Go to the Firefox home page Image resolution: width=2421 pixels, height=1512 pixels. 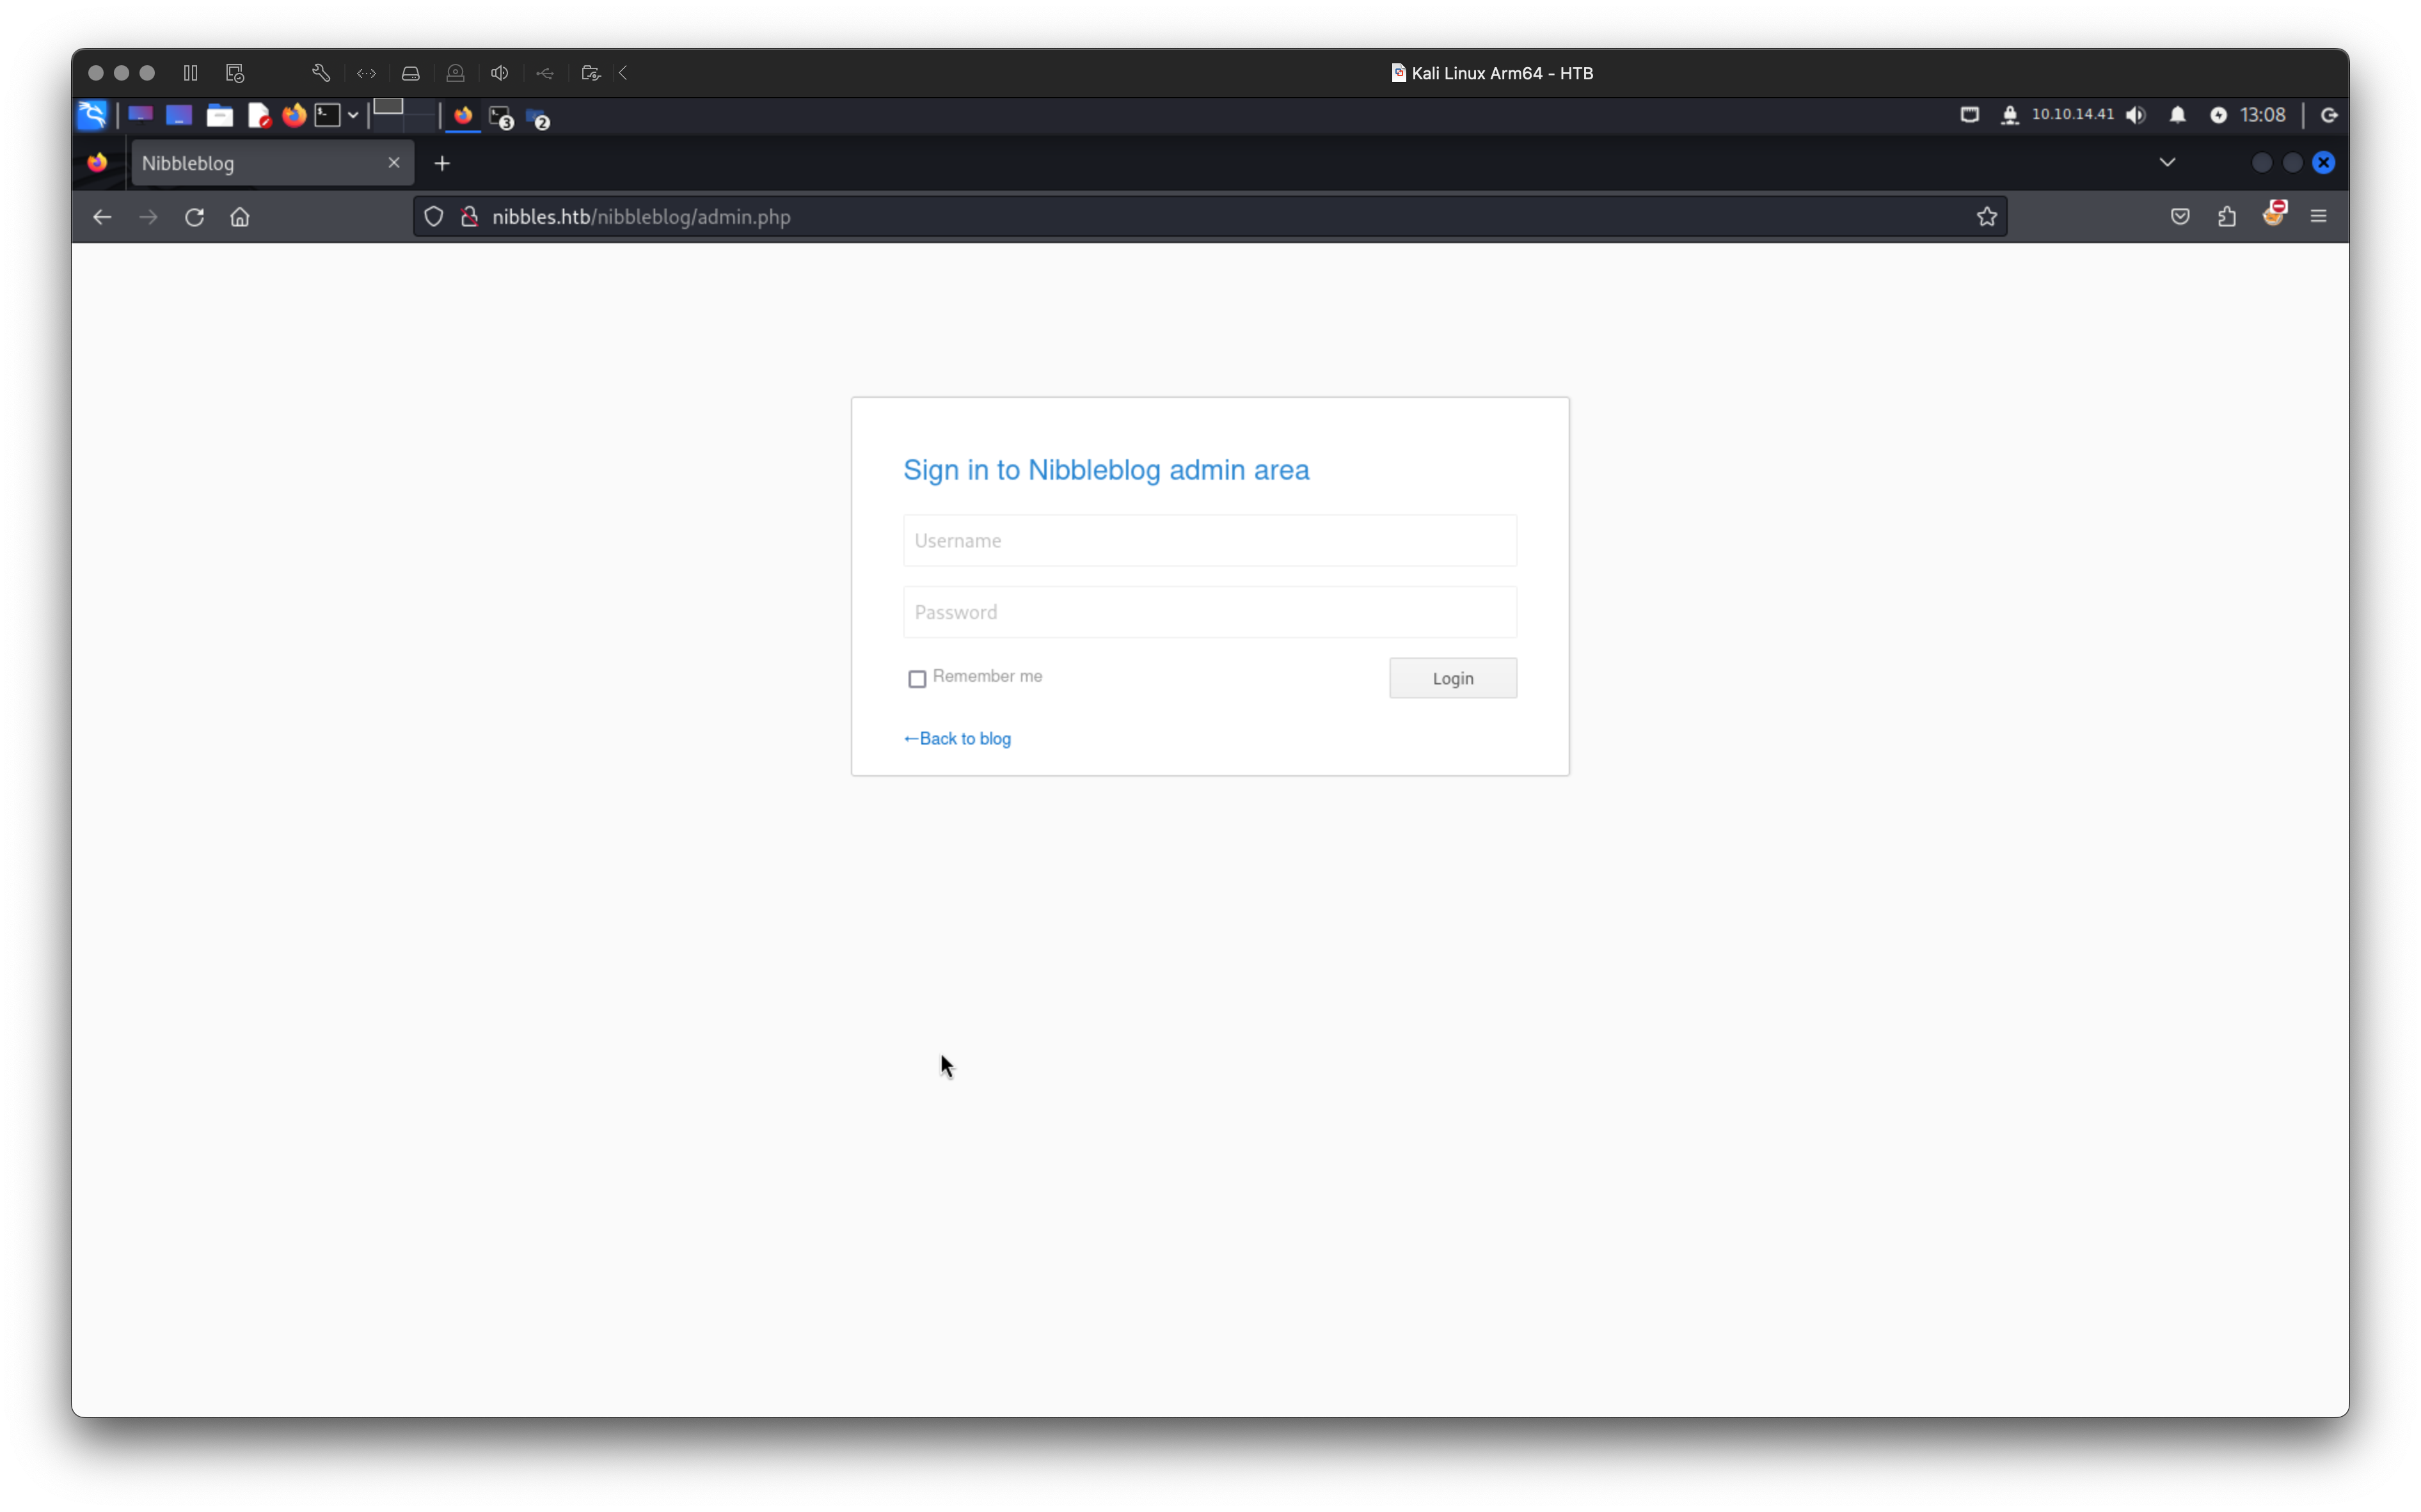(240, 217)
